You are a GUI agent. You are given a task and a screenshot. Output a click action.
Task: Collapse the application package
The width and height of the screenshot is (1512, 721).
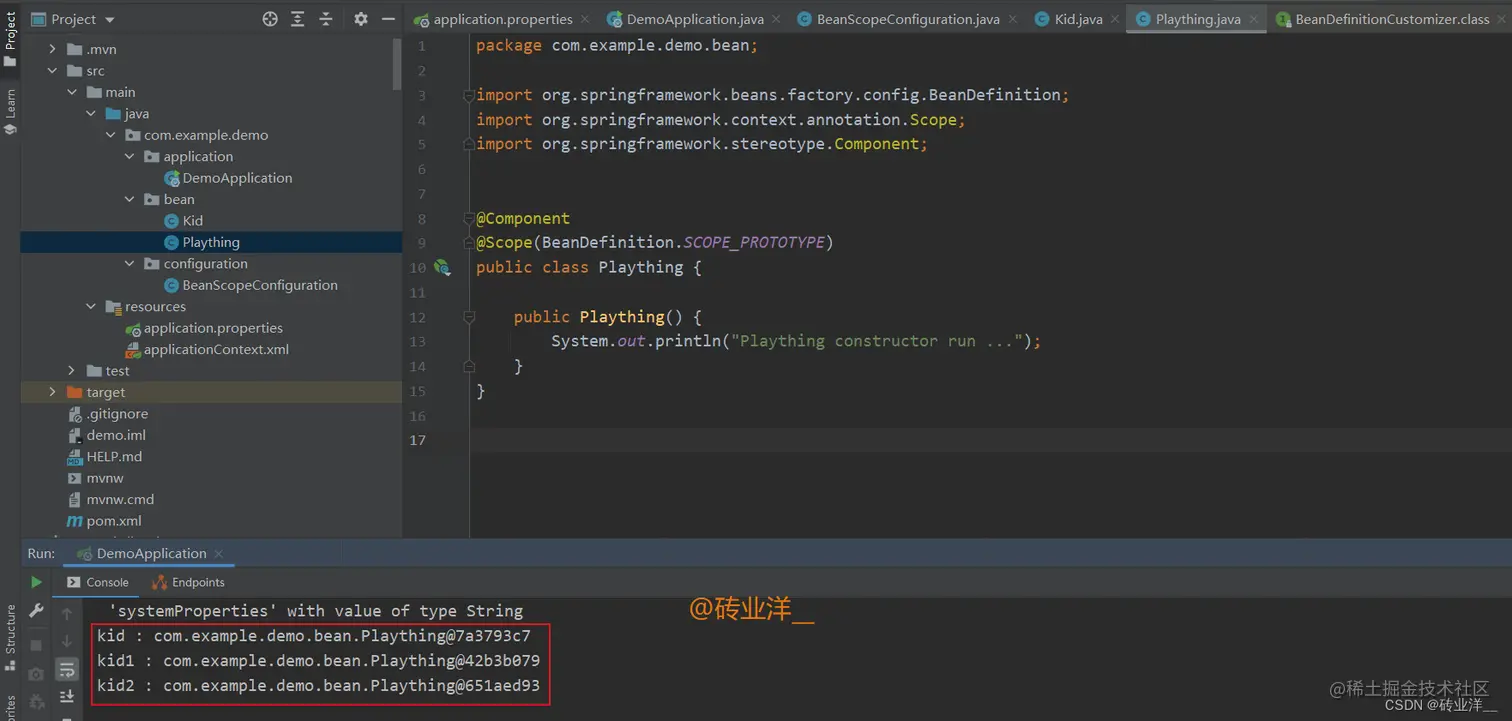(129, 157)
